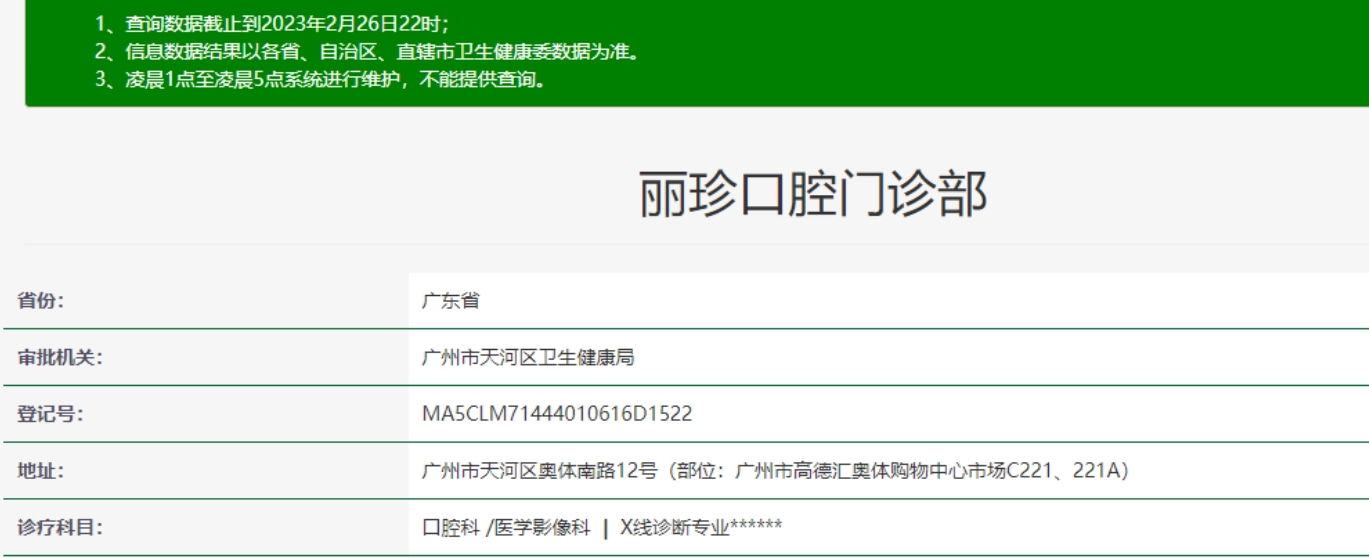This screenshot has width=1369, height=558.
Task: Click the value 广东省
Action: point(451,301)
